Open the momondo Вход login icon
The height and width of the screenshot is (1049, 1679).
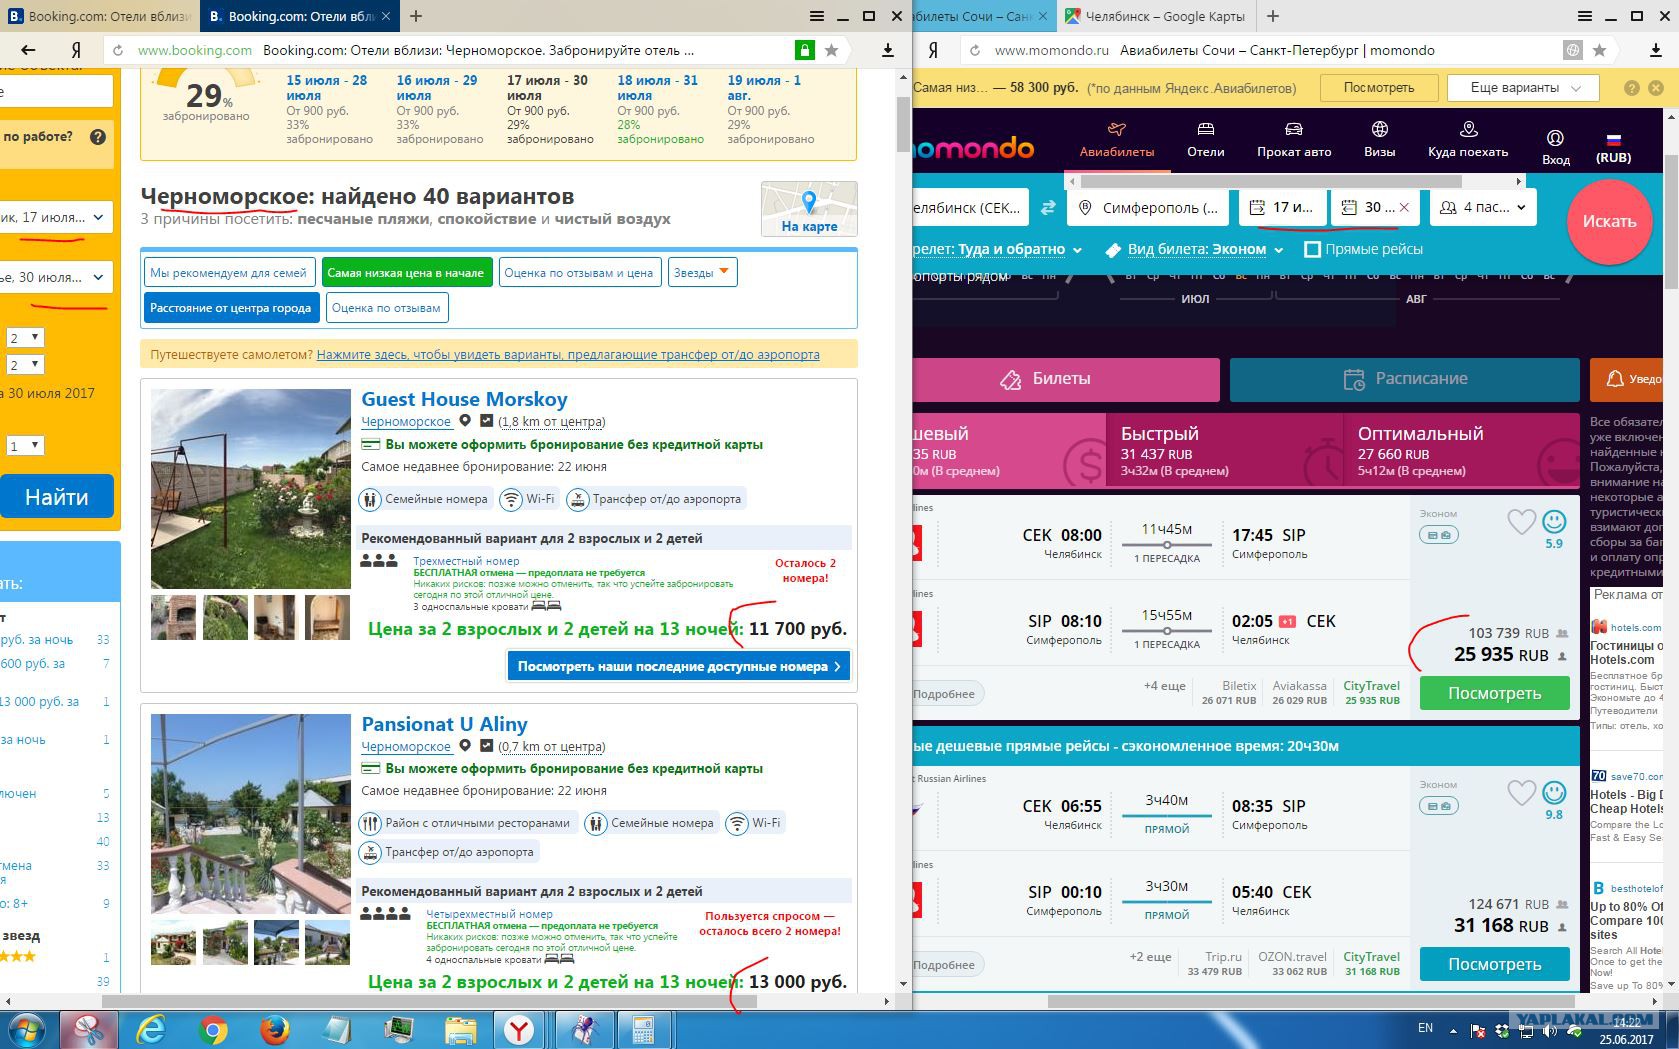click(x=1555, y=146)
